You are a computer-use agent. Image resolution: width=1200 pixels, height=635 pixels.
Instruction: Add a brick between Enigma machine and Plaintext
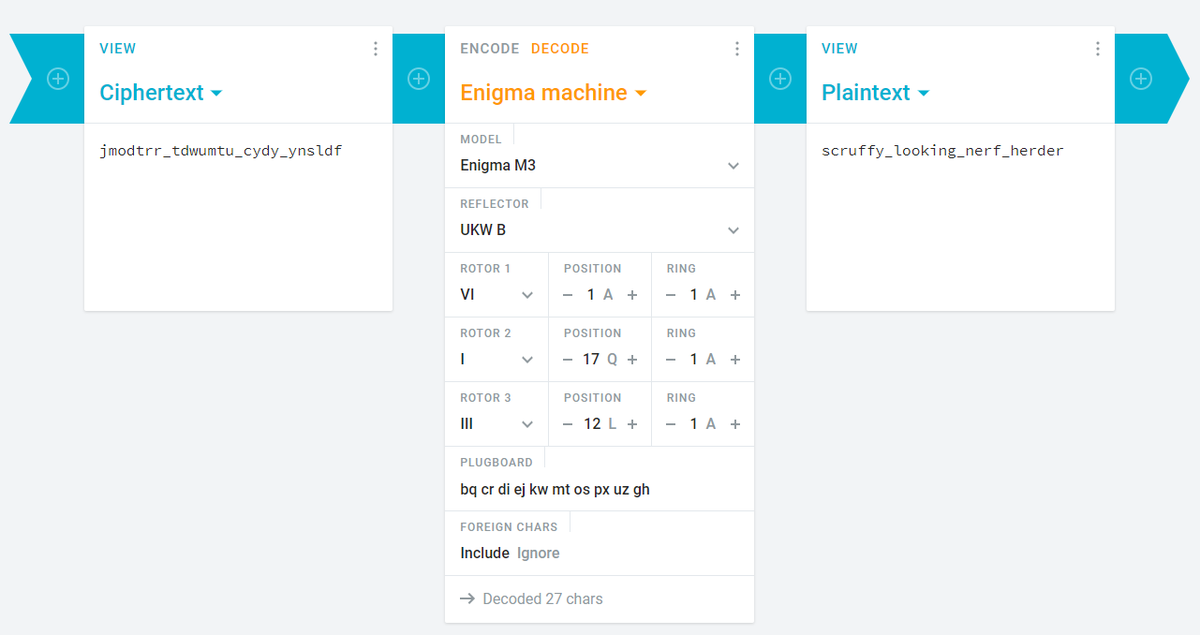point(781,77)
